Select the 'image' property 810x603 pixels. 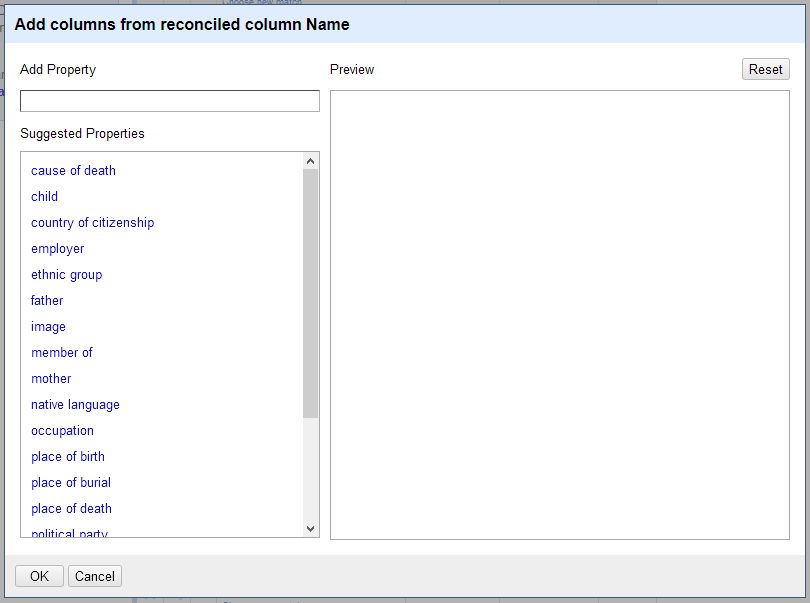(48, 326)
